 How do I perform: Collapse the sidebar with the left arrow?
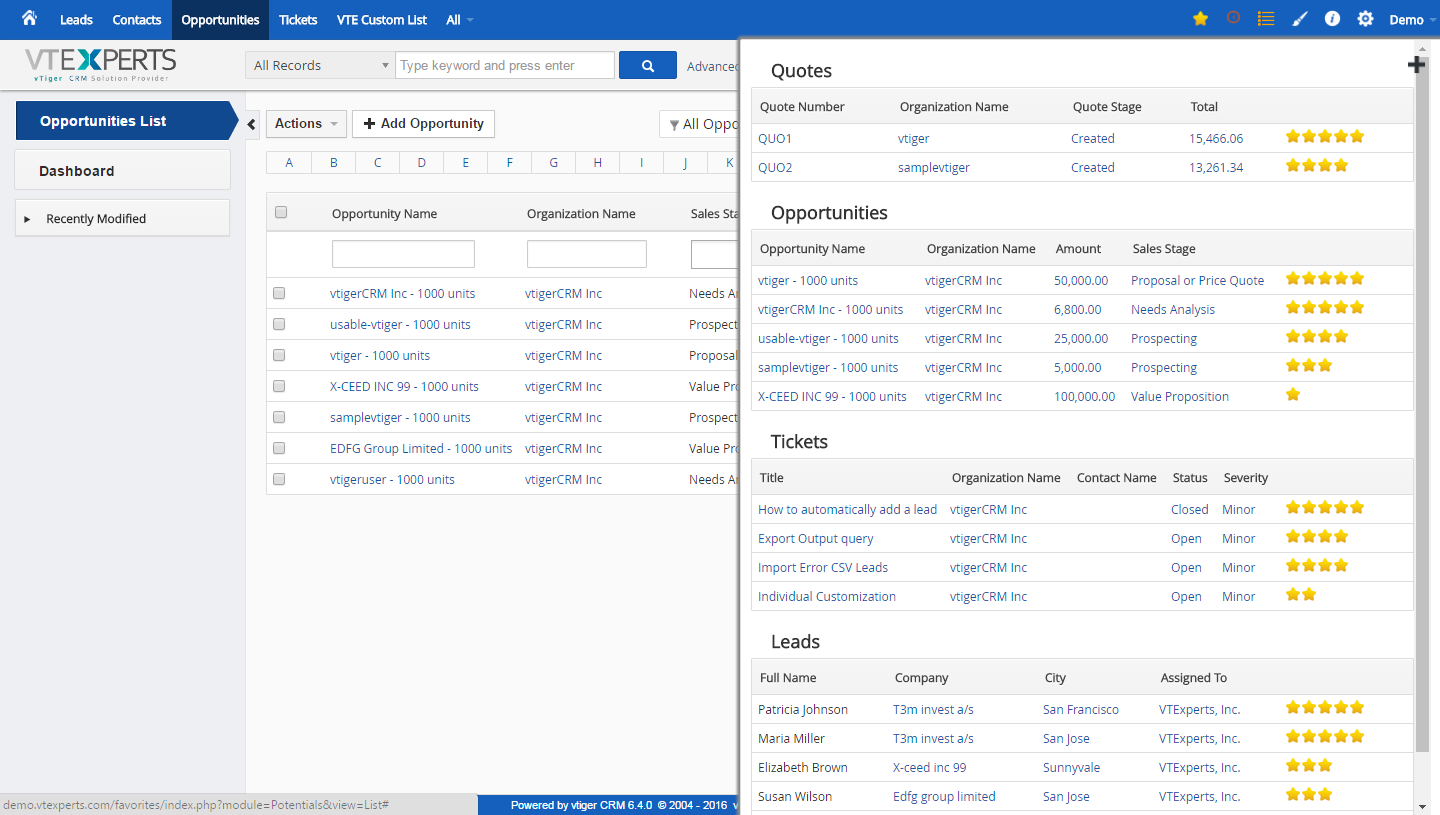pyautogui.click(x=251, y=124)
